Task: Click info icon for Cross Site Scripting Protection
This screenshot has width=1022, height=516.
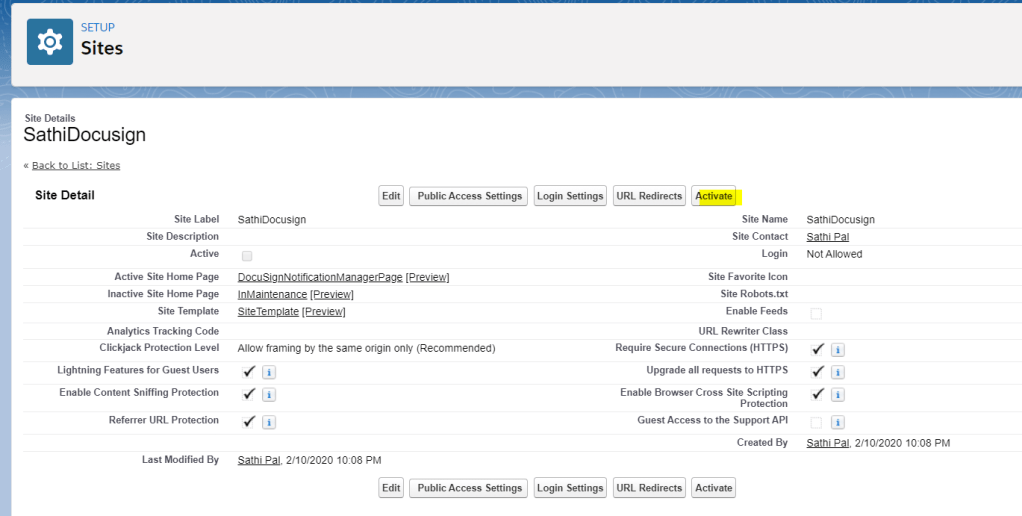Action: pos(838,395)
